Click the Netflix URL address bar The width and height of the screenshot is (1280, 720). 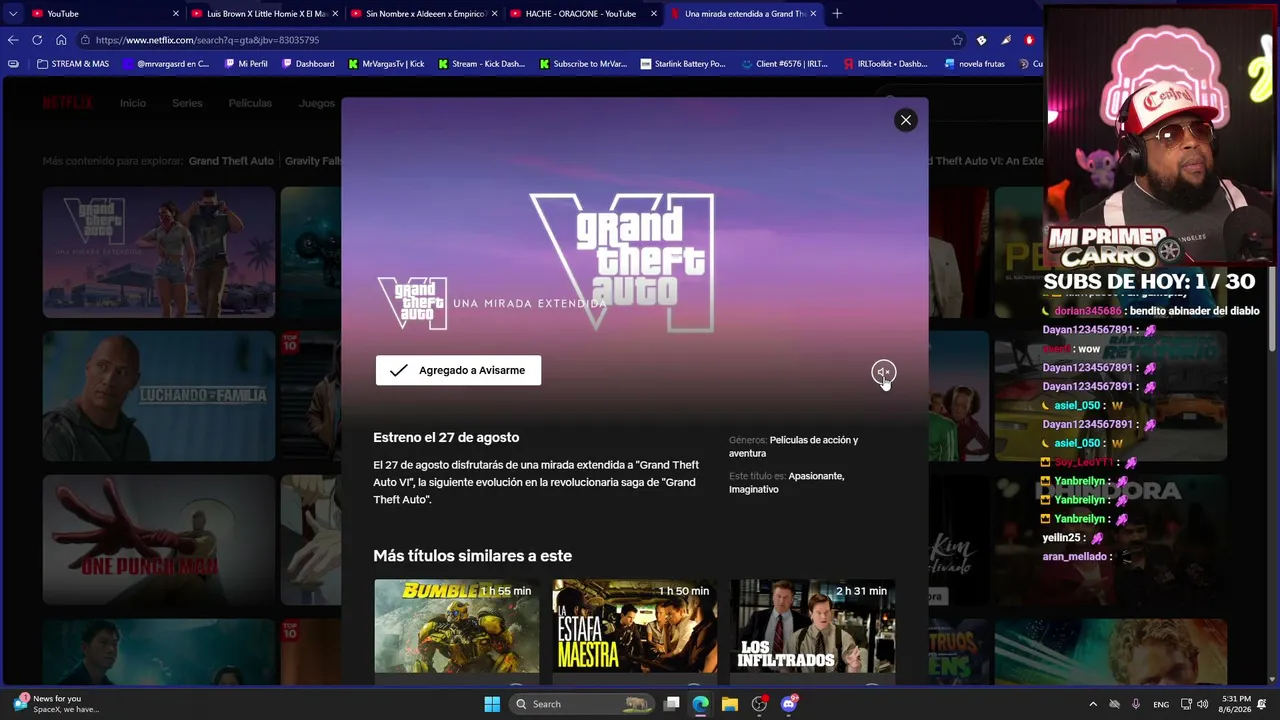pos(520,40)
